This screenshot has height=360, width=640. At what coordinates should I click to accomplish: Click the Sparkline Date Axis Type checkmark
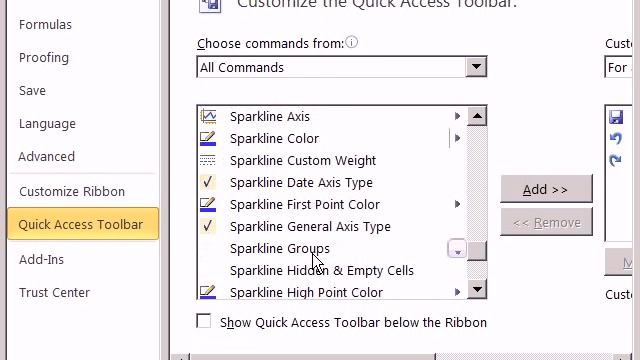208,182
